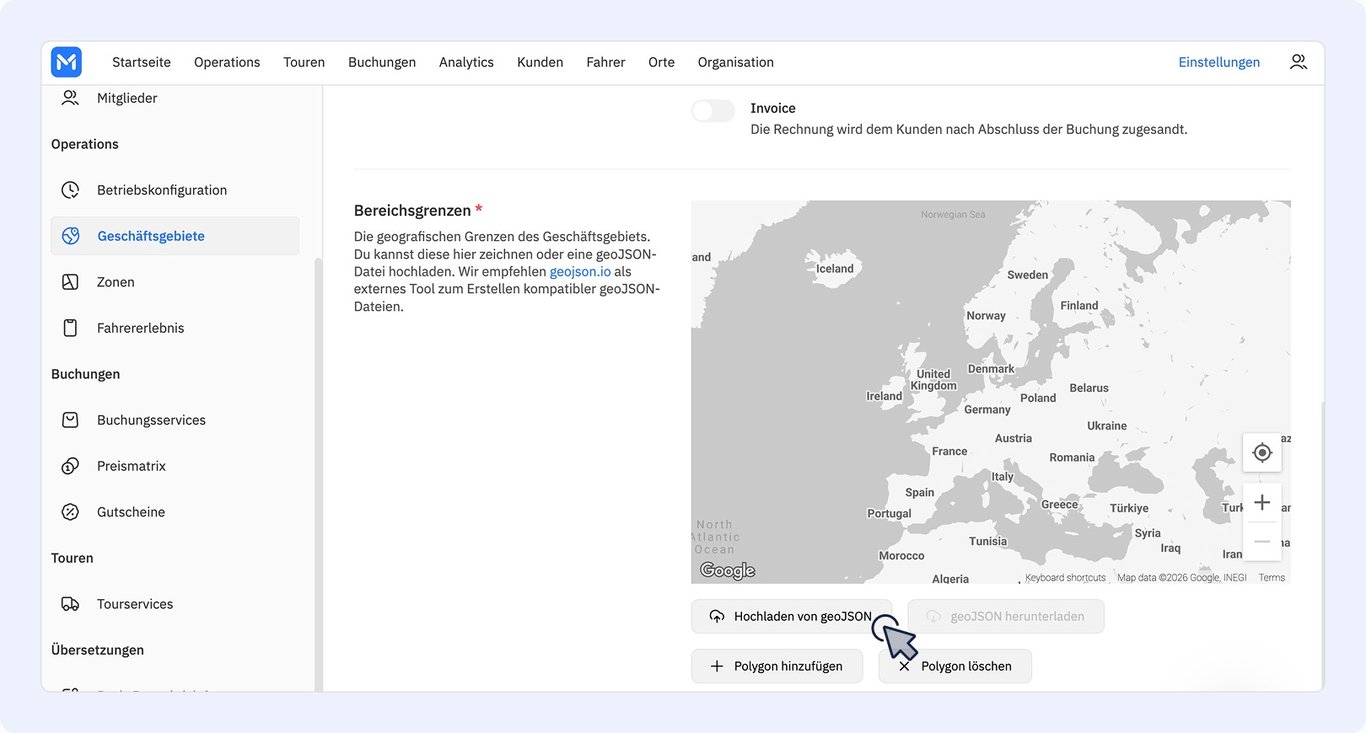Image resolution: width=1366 pixels, height=733 pixels.
Task: Click Polygon löschen button
Action: click(x=955, y=666)
